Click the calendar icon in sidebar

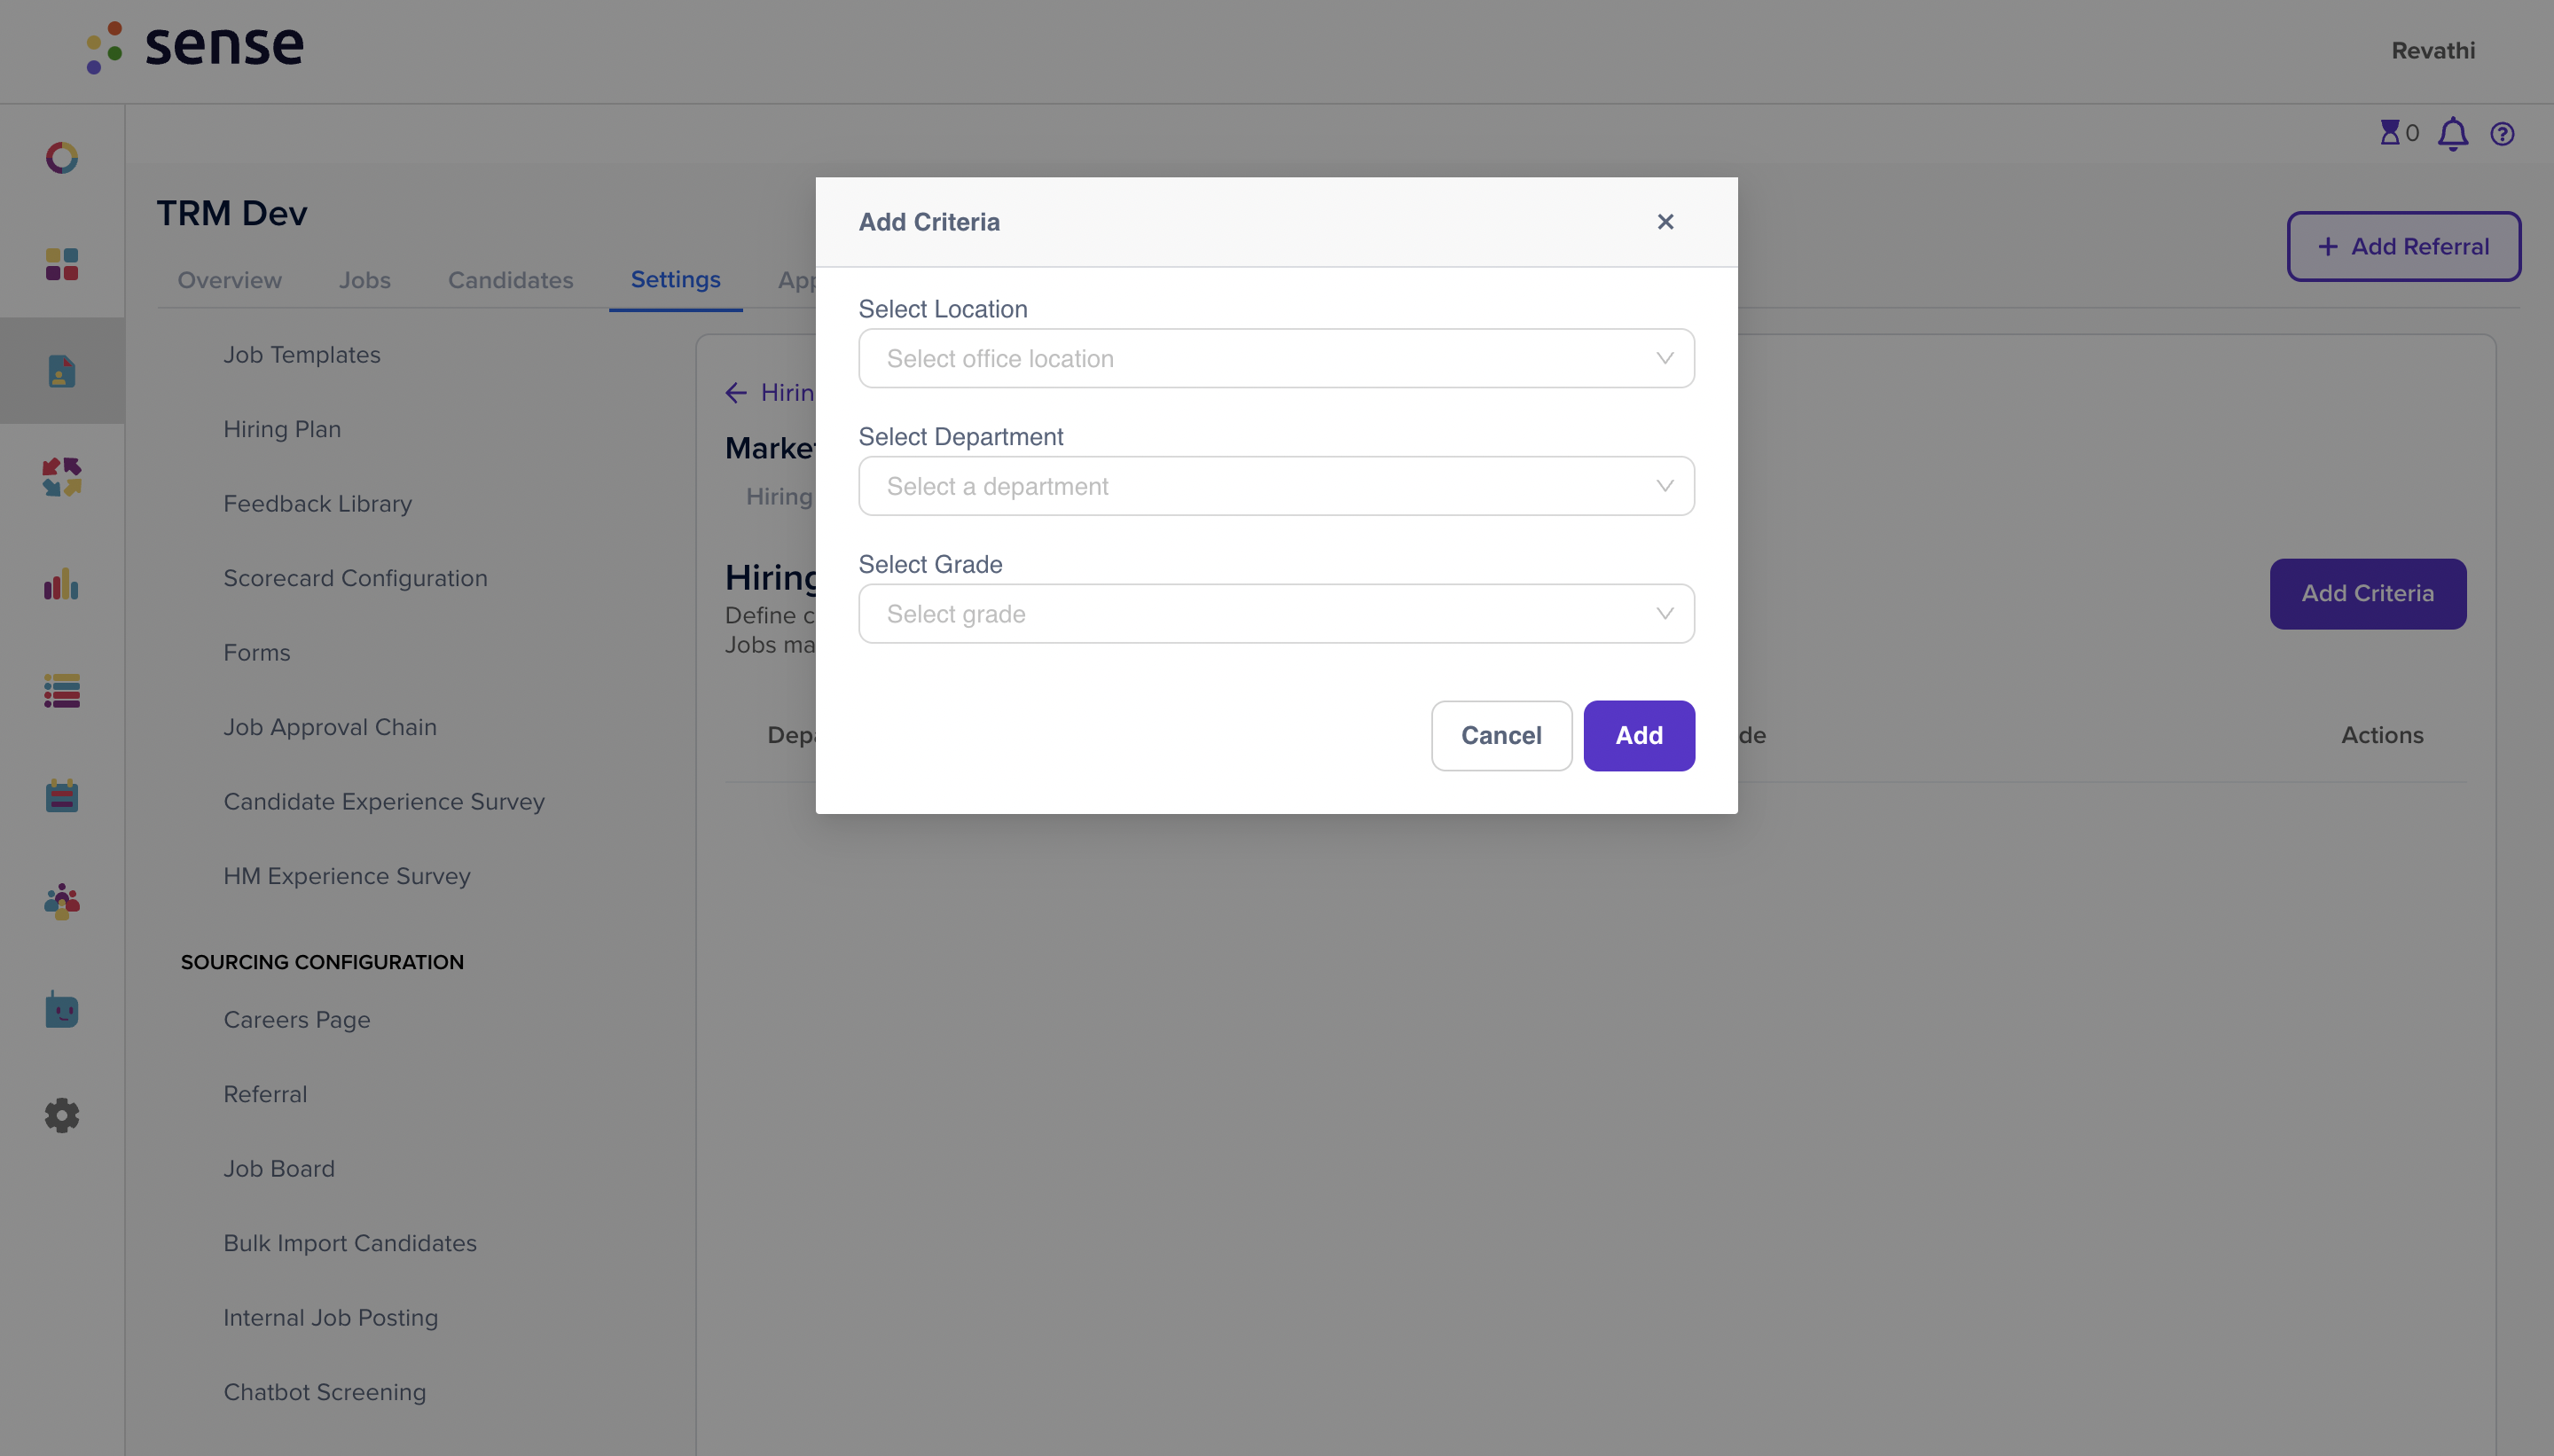pos(62,796)
